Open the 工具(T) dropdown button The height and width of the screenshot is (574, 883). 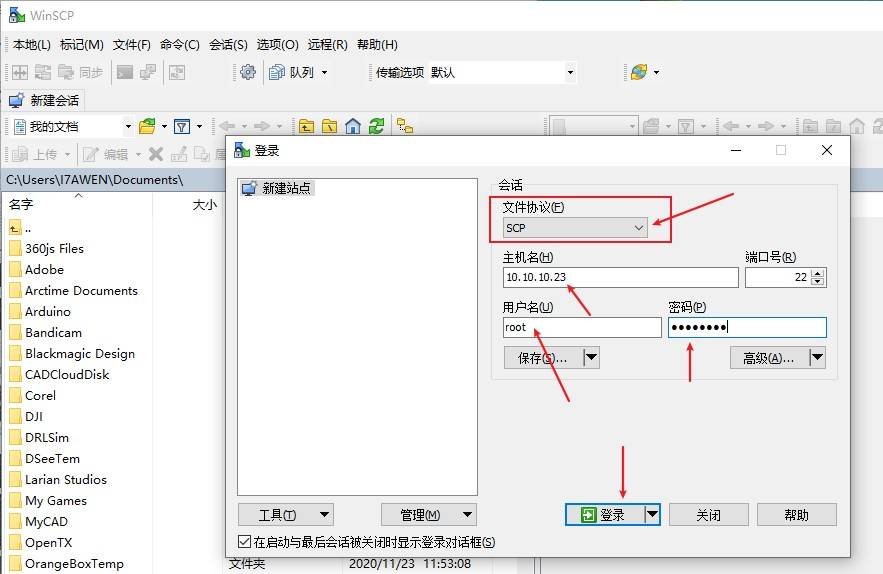(286, 515)
